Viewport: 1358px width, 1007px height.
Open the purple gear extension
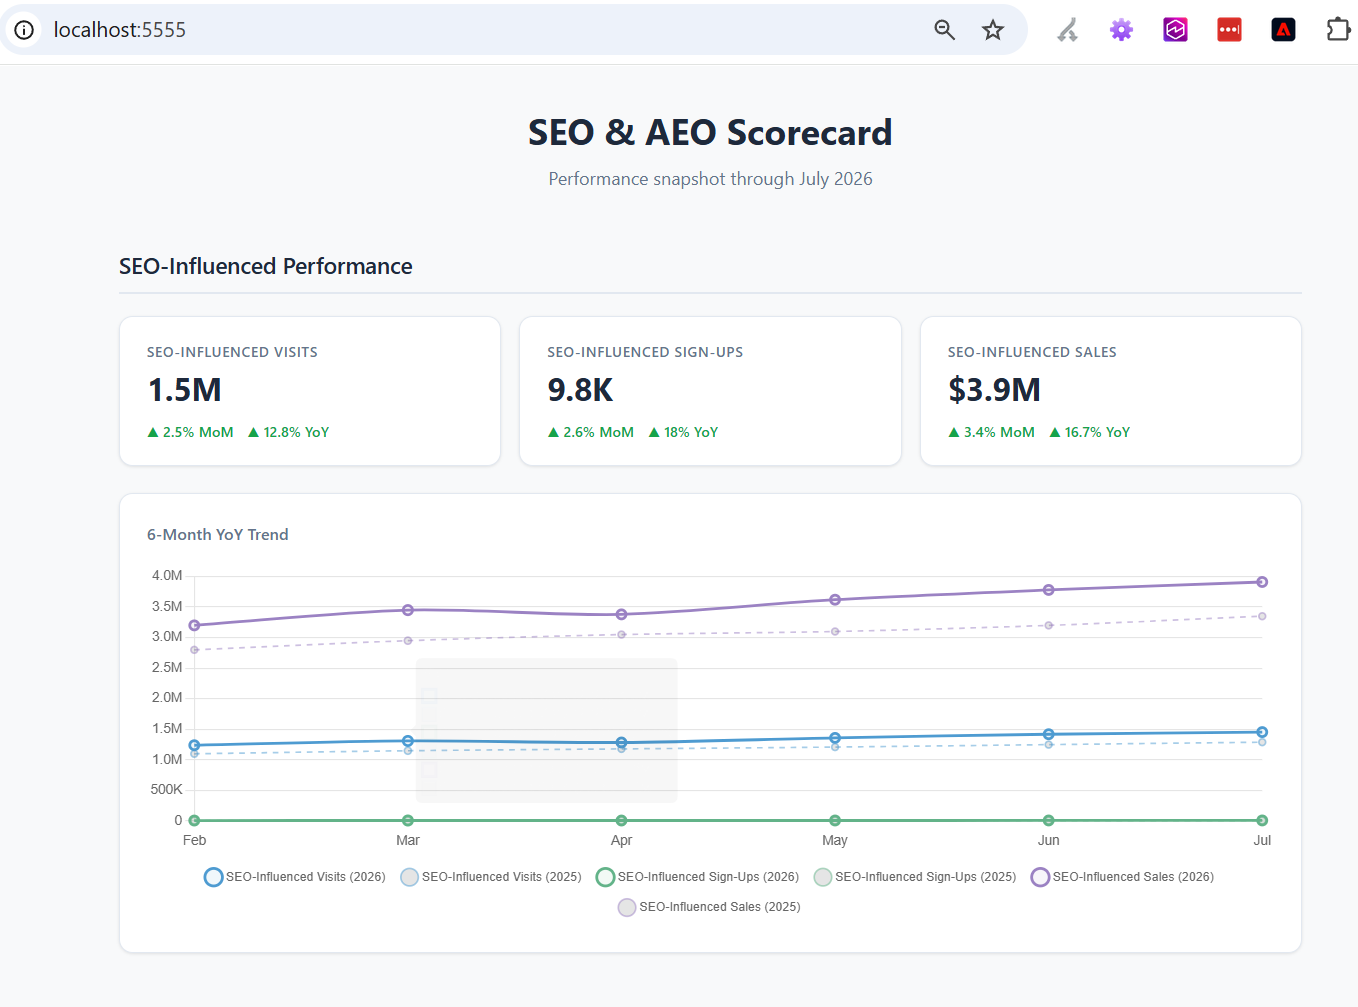click(x=1121, y=30)
